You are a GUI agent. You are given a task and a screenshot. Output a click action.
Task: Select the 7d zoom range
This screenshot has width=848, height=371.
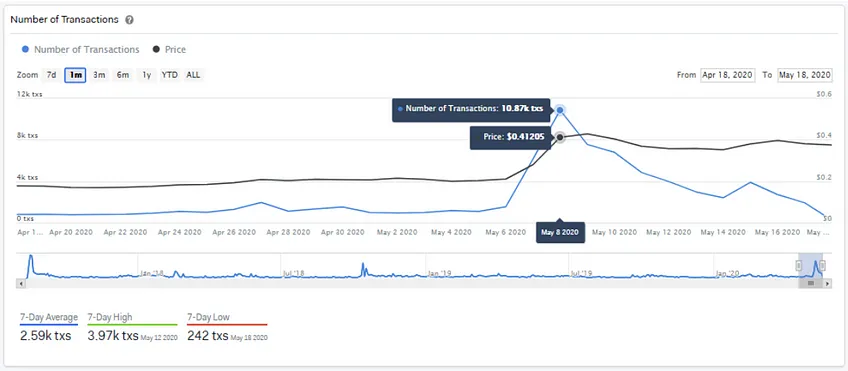pyautogui.click(x=51, y=75)
